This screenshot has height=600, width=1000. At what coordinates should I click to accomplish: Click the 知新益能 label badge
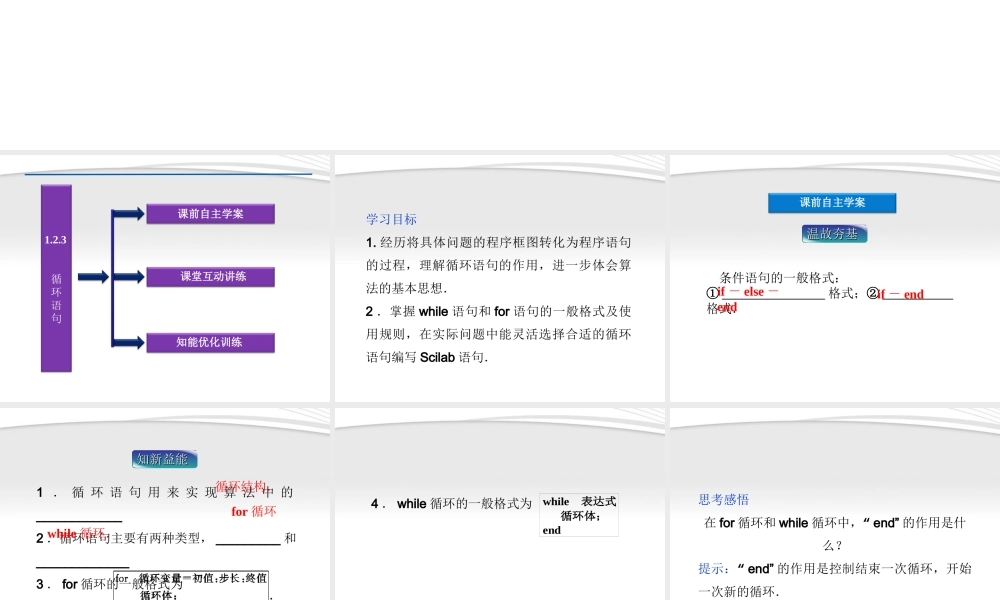[x=165, y=459]
